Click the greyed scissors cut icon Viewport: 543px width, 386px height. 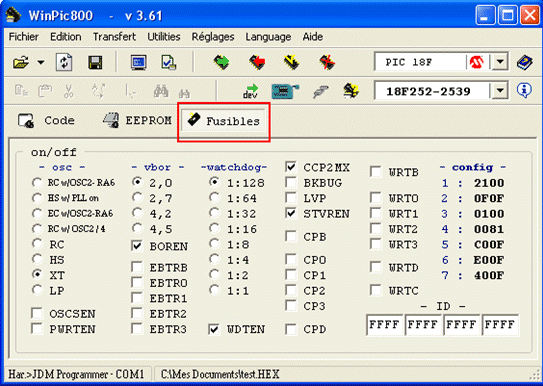[x=69, y=91]
